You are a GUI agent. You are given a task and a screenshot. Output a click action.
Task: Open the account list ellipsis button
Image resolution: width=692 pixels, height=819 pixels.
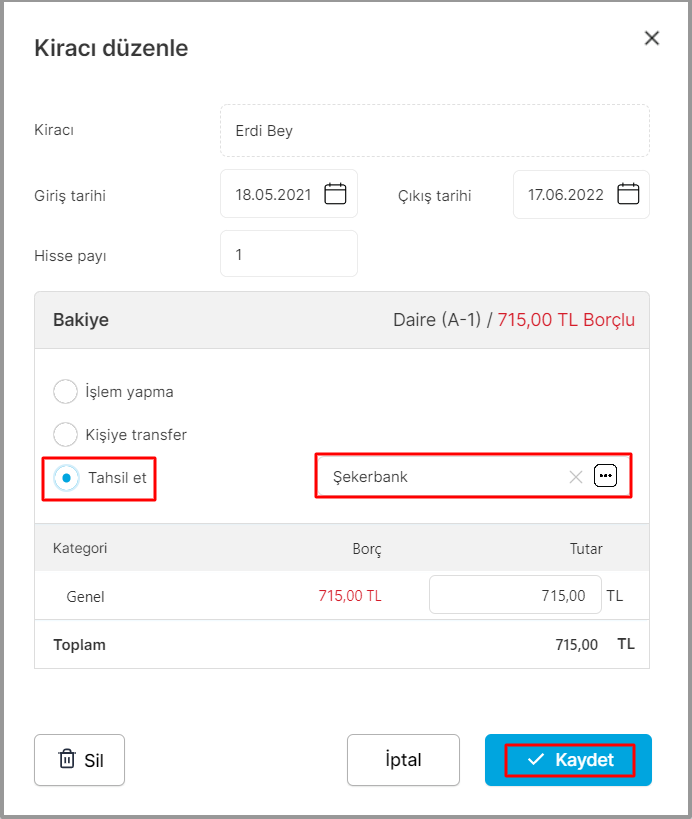coord(605,475)
